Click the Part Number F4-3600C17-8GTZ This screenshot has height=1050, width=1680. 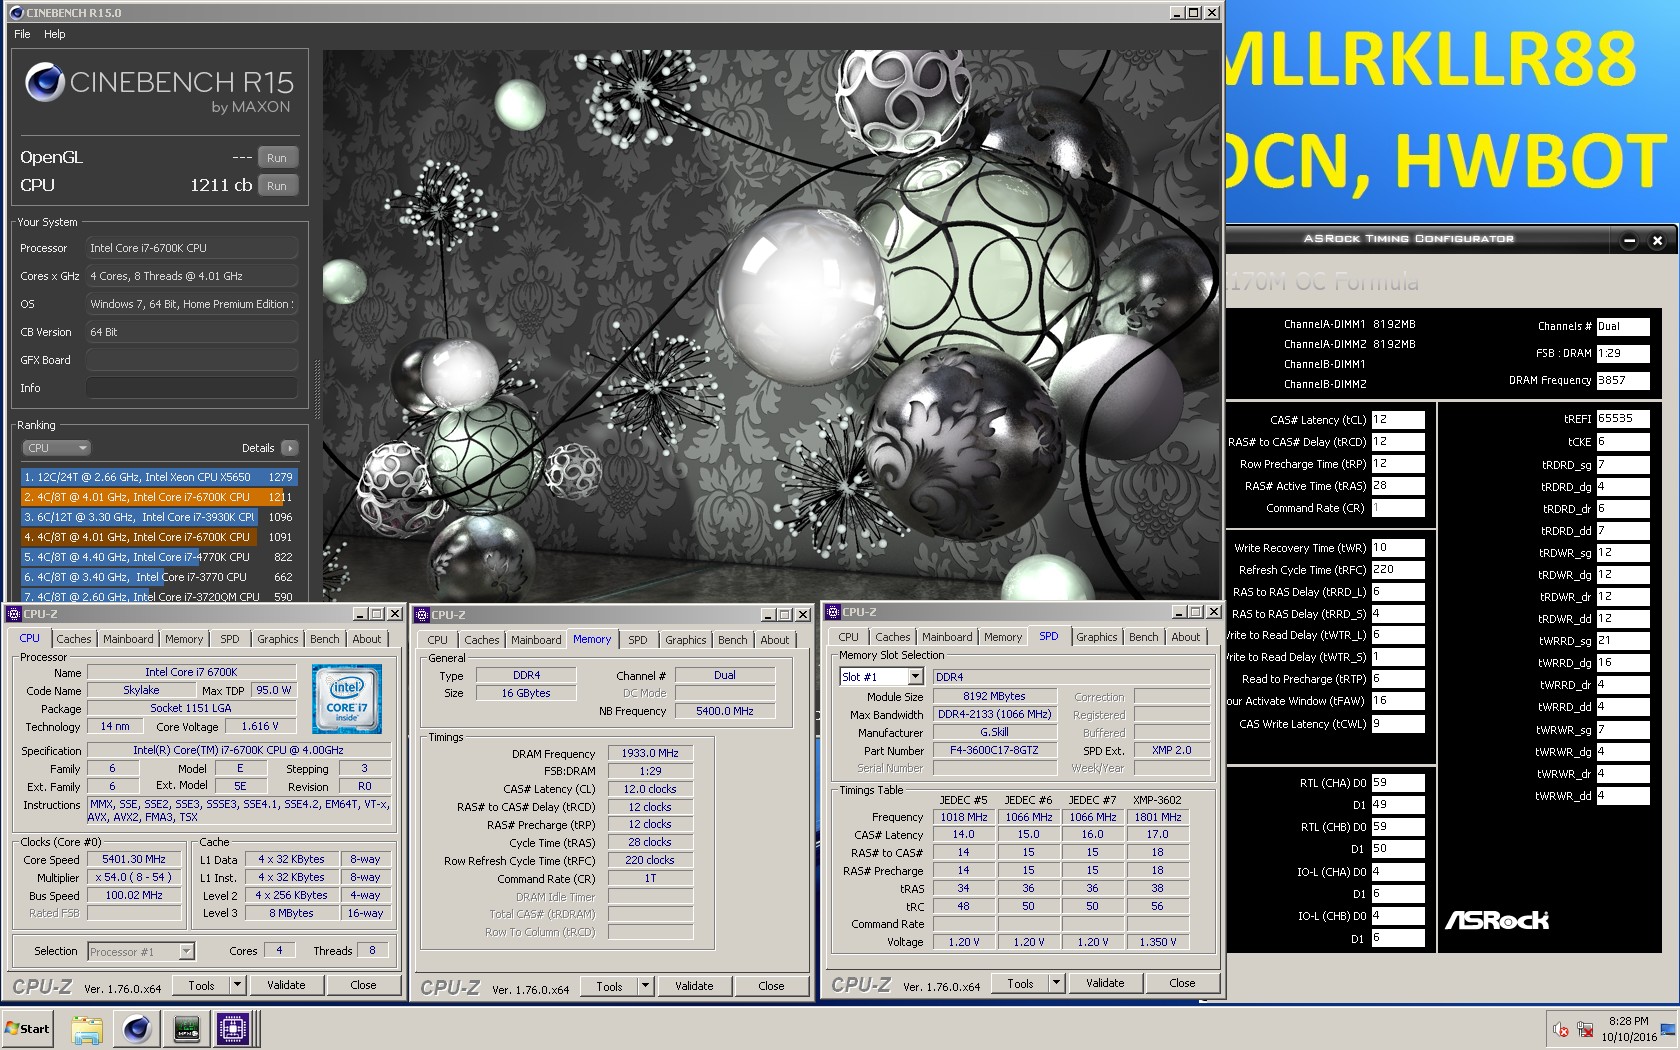coord(994,750)
